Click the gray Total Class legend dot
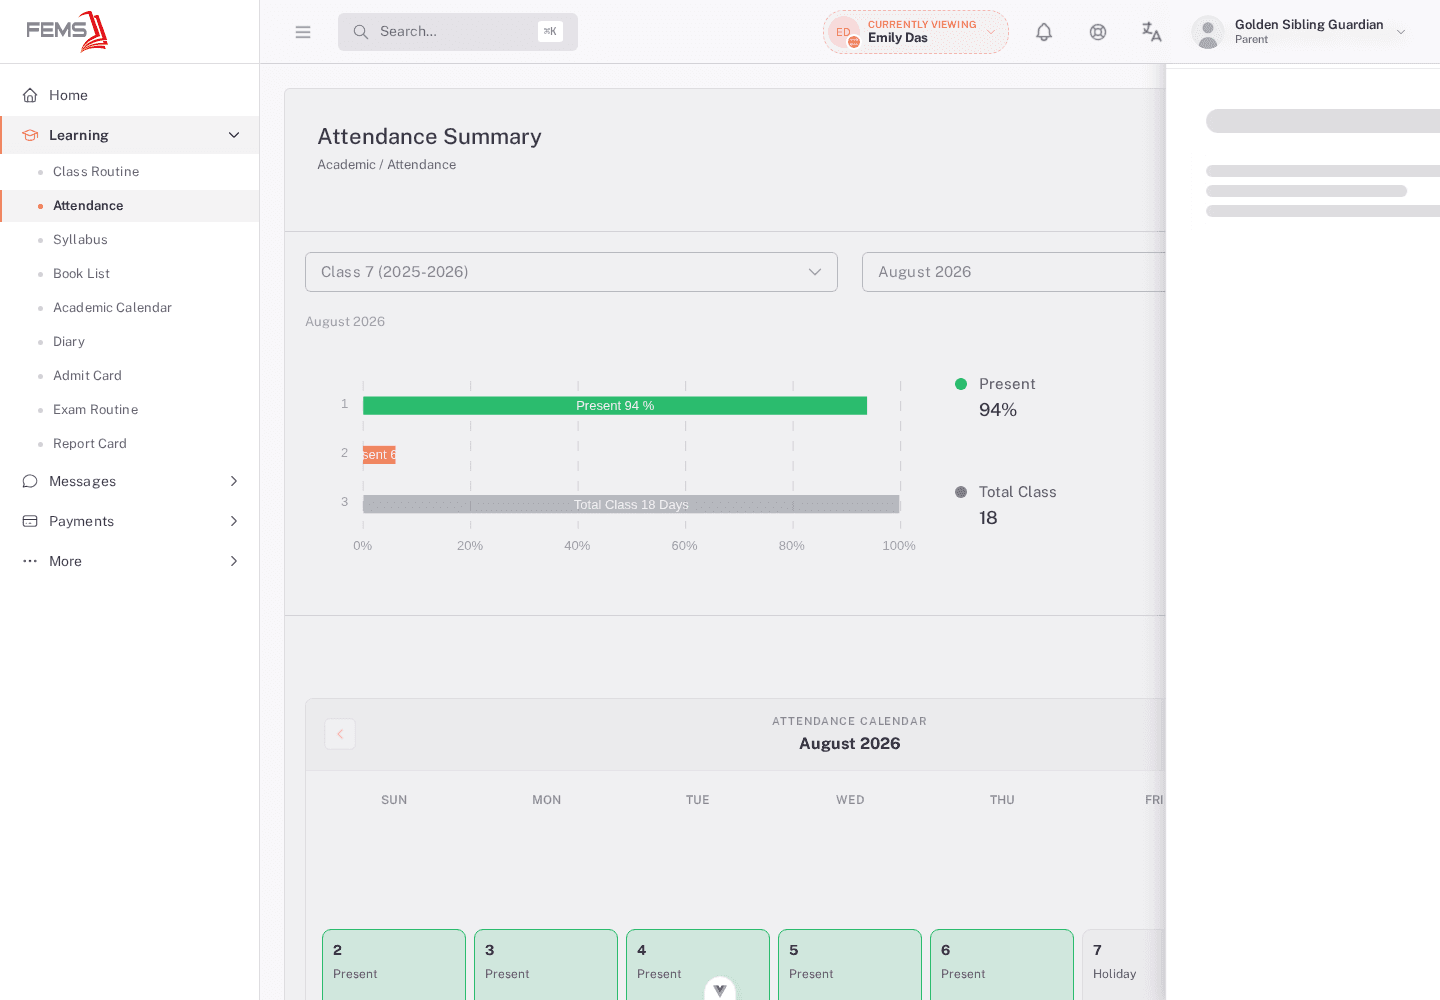Image resolution: width=1440 pixels, height=1000 pixels. point(961,492)
